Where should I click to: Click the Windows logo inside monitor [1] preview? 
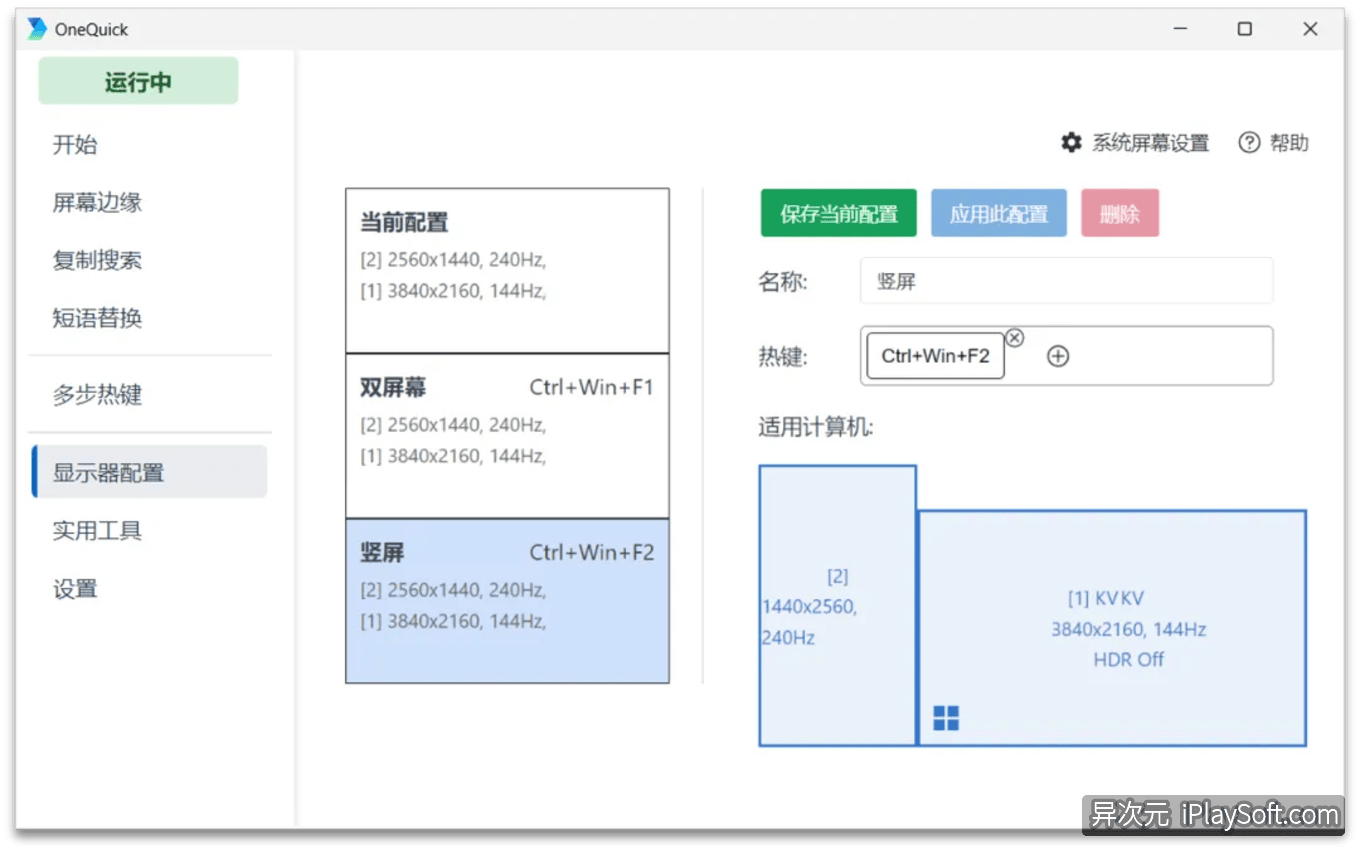[945, 717]
